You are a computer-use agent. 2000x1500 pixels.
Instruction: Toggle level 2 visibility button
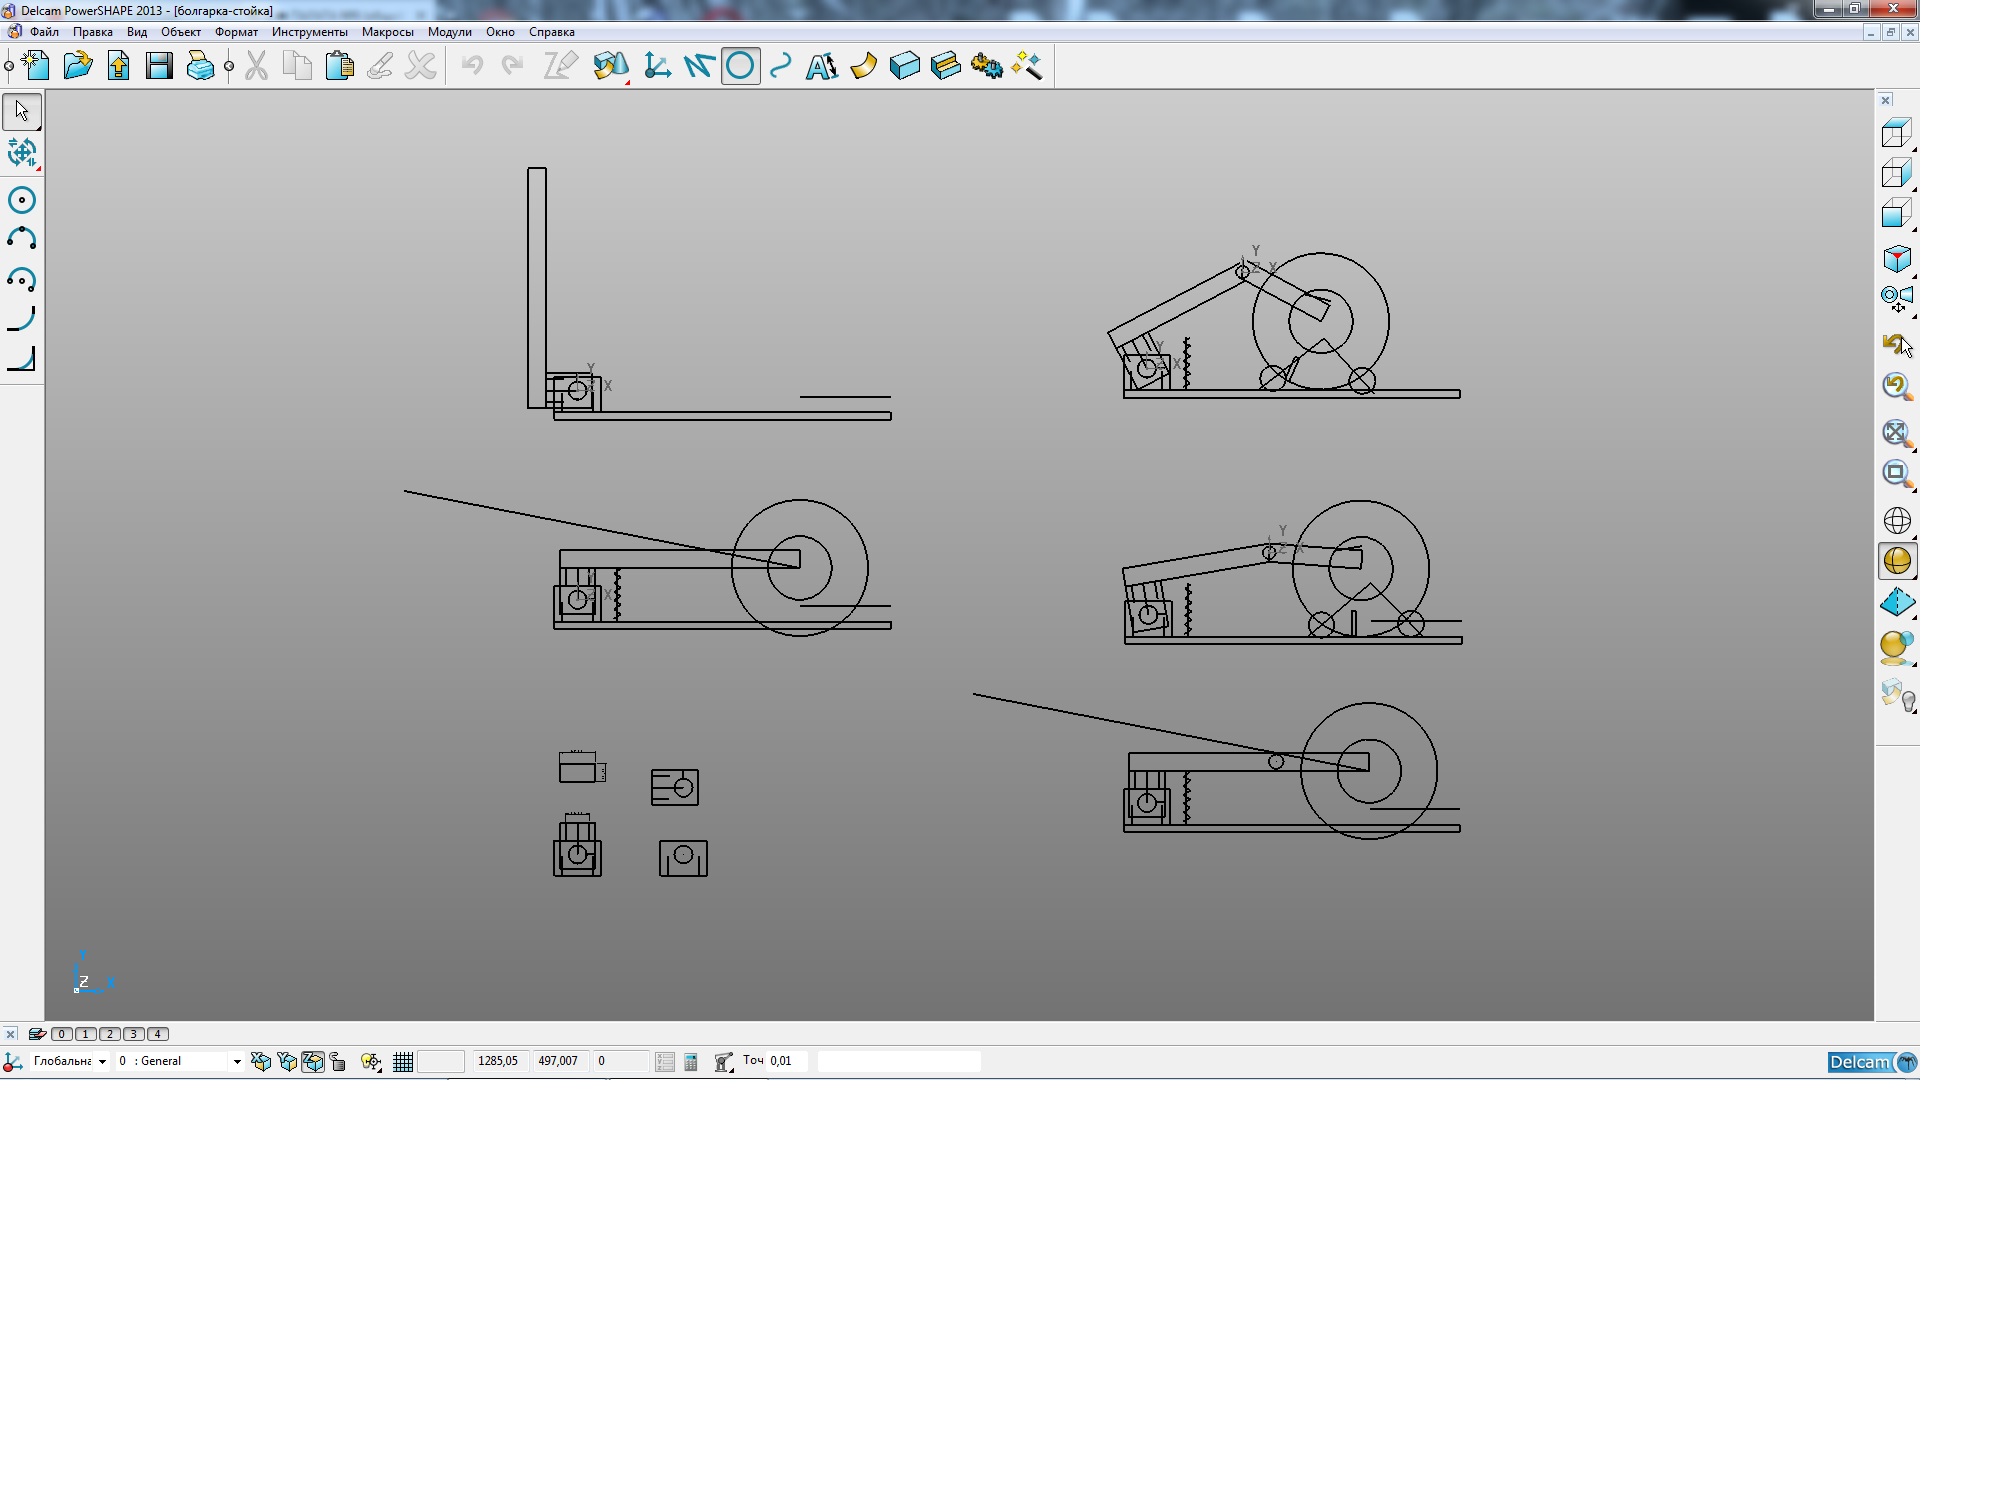click(x=110, y=1034)
